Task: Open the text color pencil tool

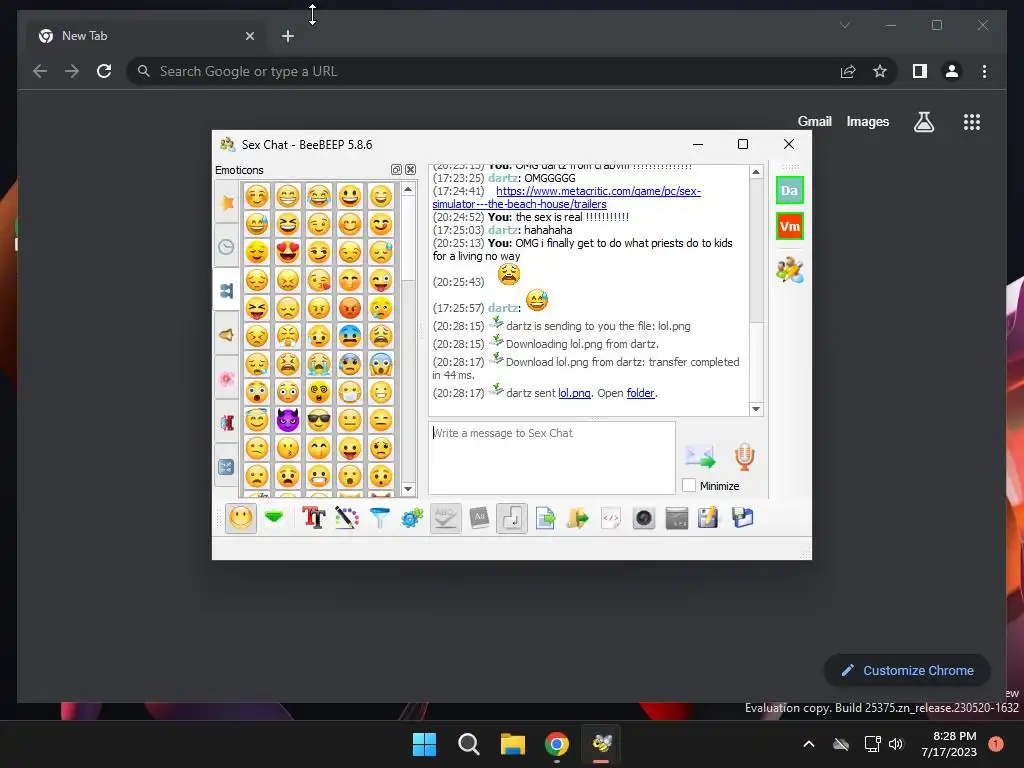Action: (347, 519)
